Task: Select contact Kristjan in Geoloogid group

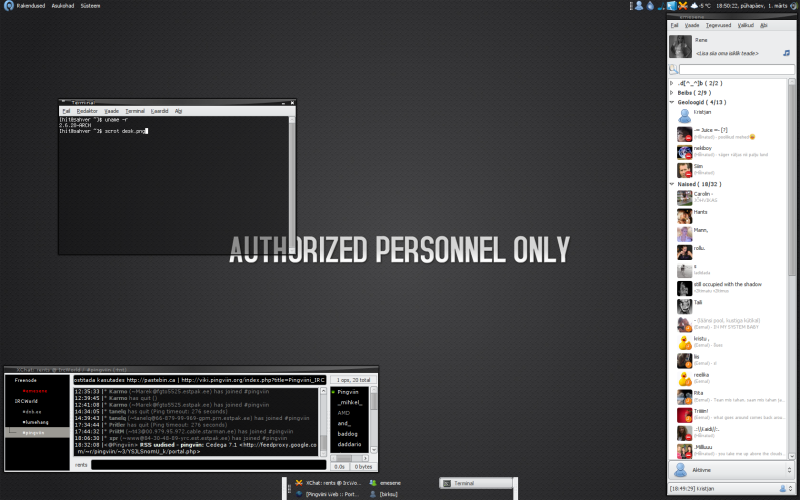Action: (728, 116)
